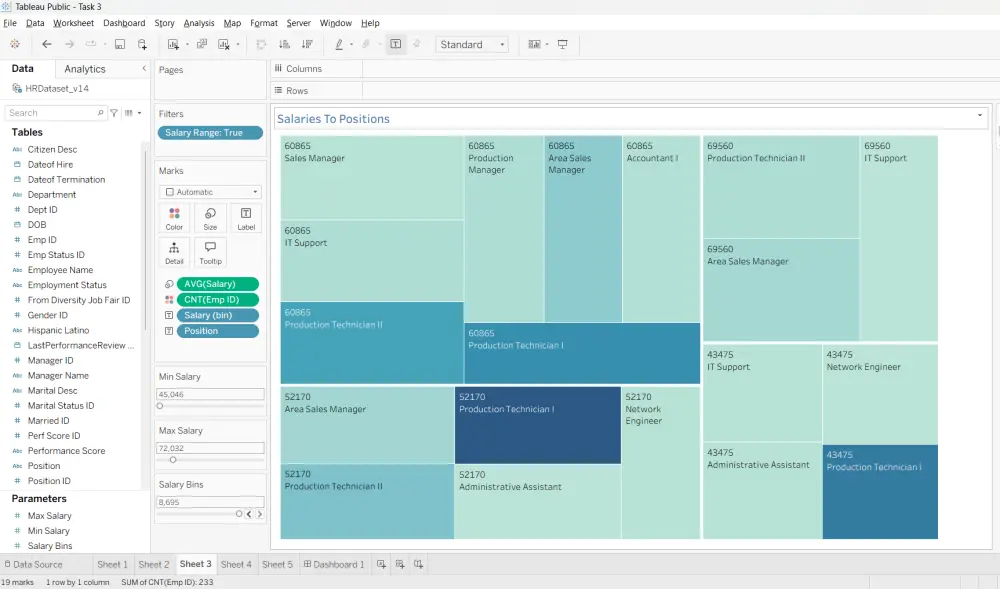This screenshot has height=589, width=1000.
Task: Collapse the Data pane with the chevron
Action: click(x=144, y=68)
